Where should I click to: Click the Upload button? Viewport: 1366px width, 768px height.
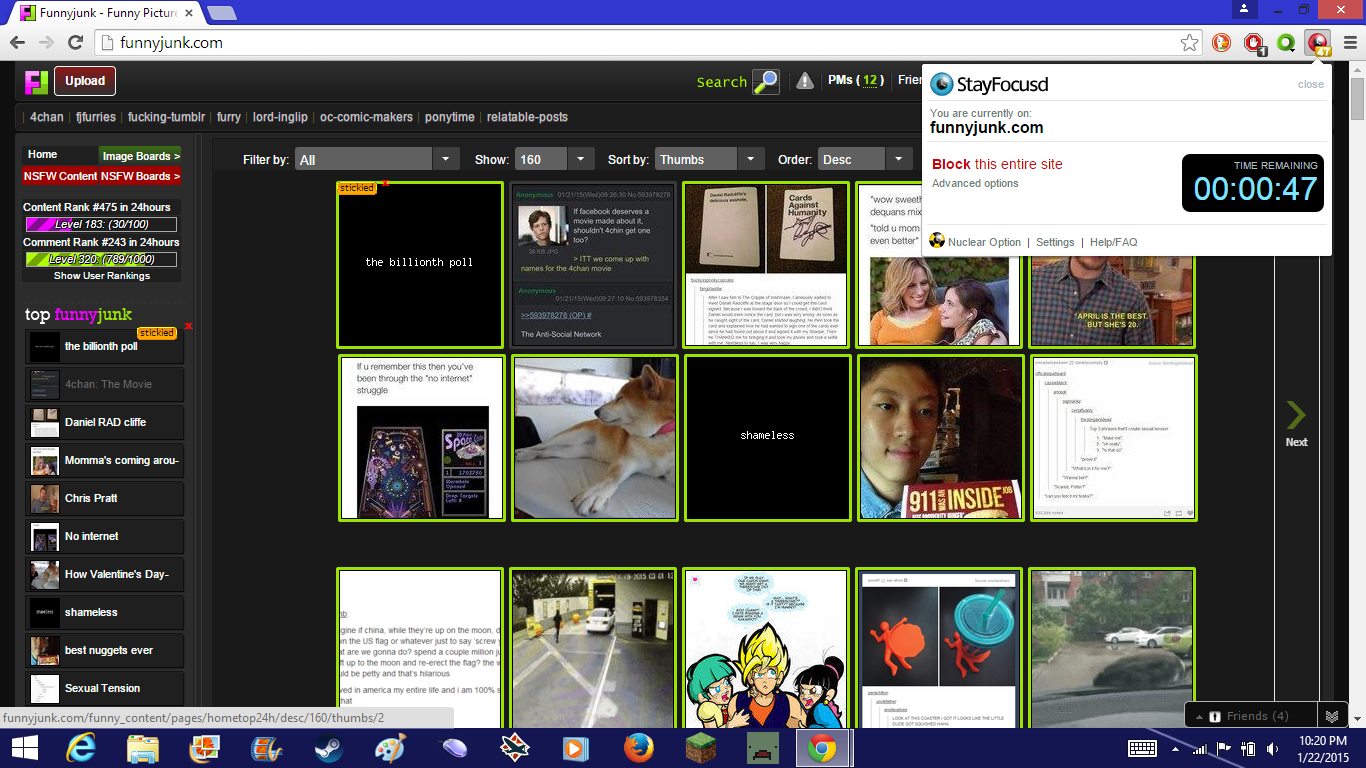click(85, 81)
